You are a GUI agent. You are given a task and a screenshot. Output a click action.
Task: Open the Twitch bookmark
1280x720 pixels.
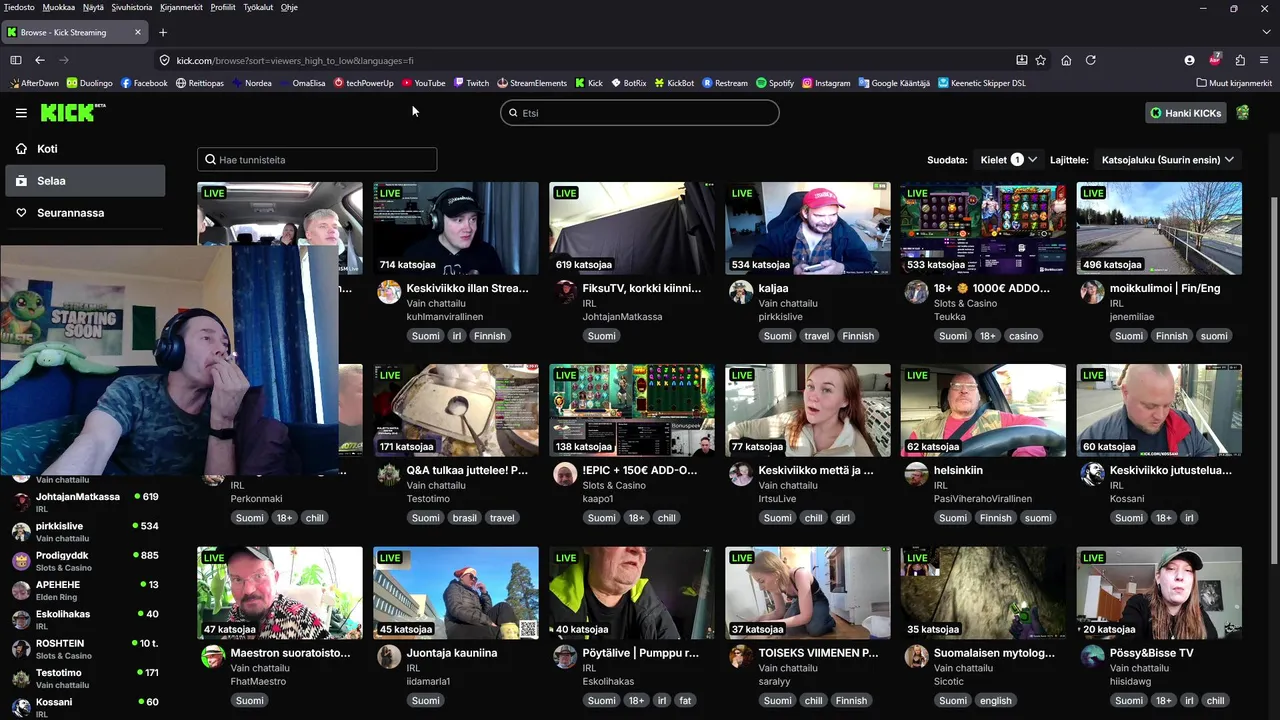pos(471,83)
